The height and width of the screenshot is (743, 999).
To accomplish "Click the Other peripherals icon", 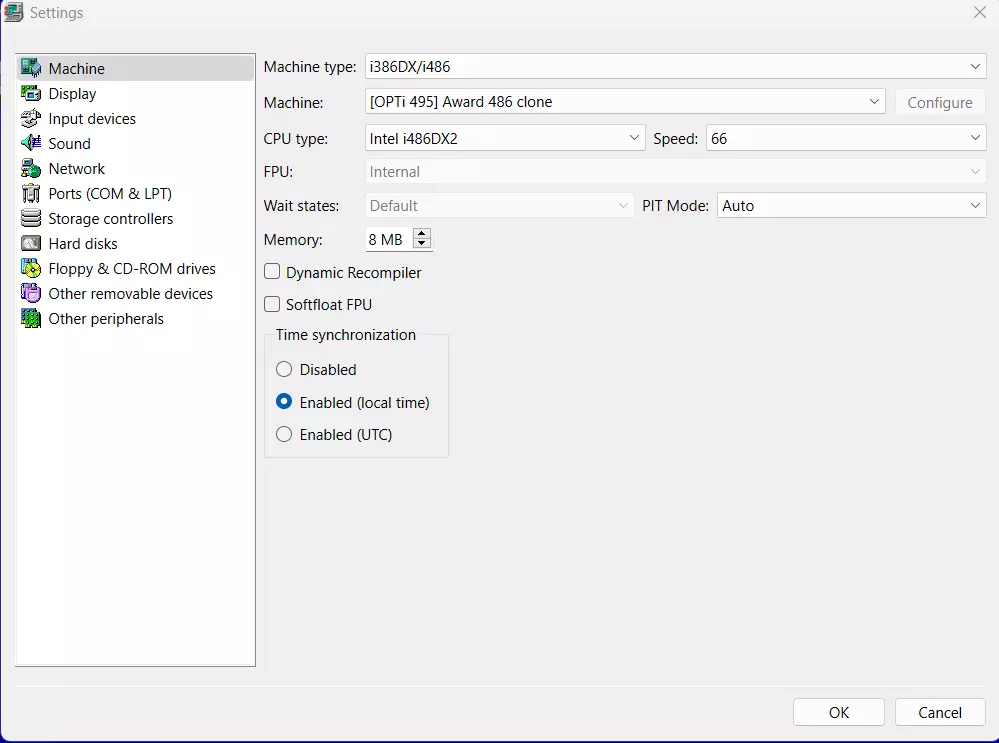I will point(31,318).
